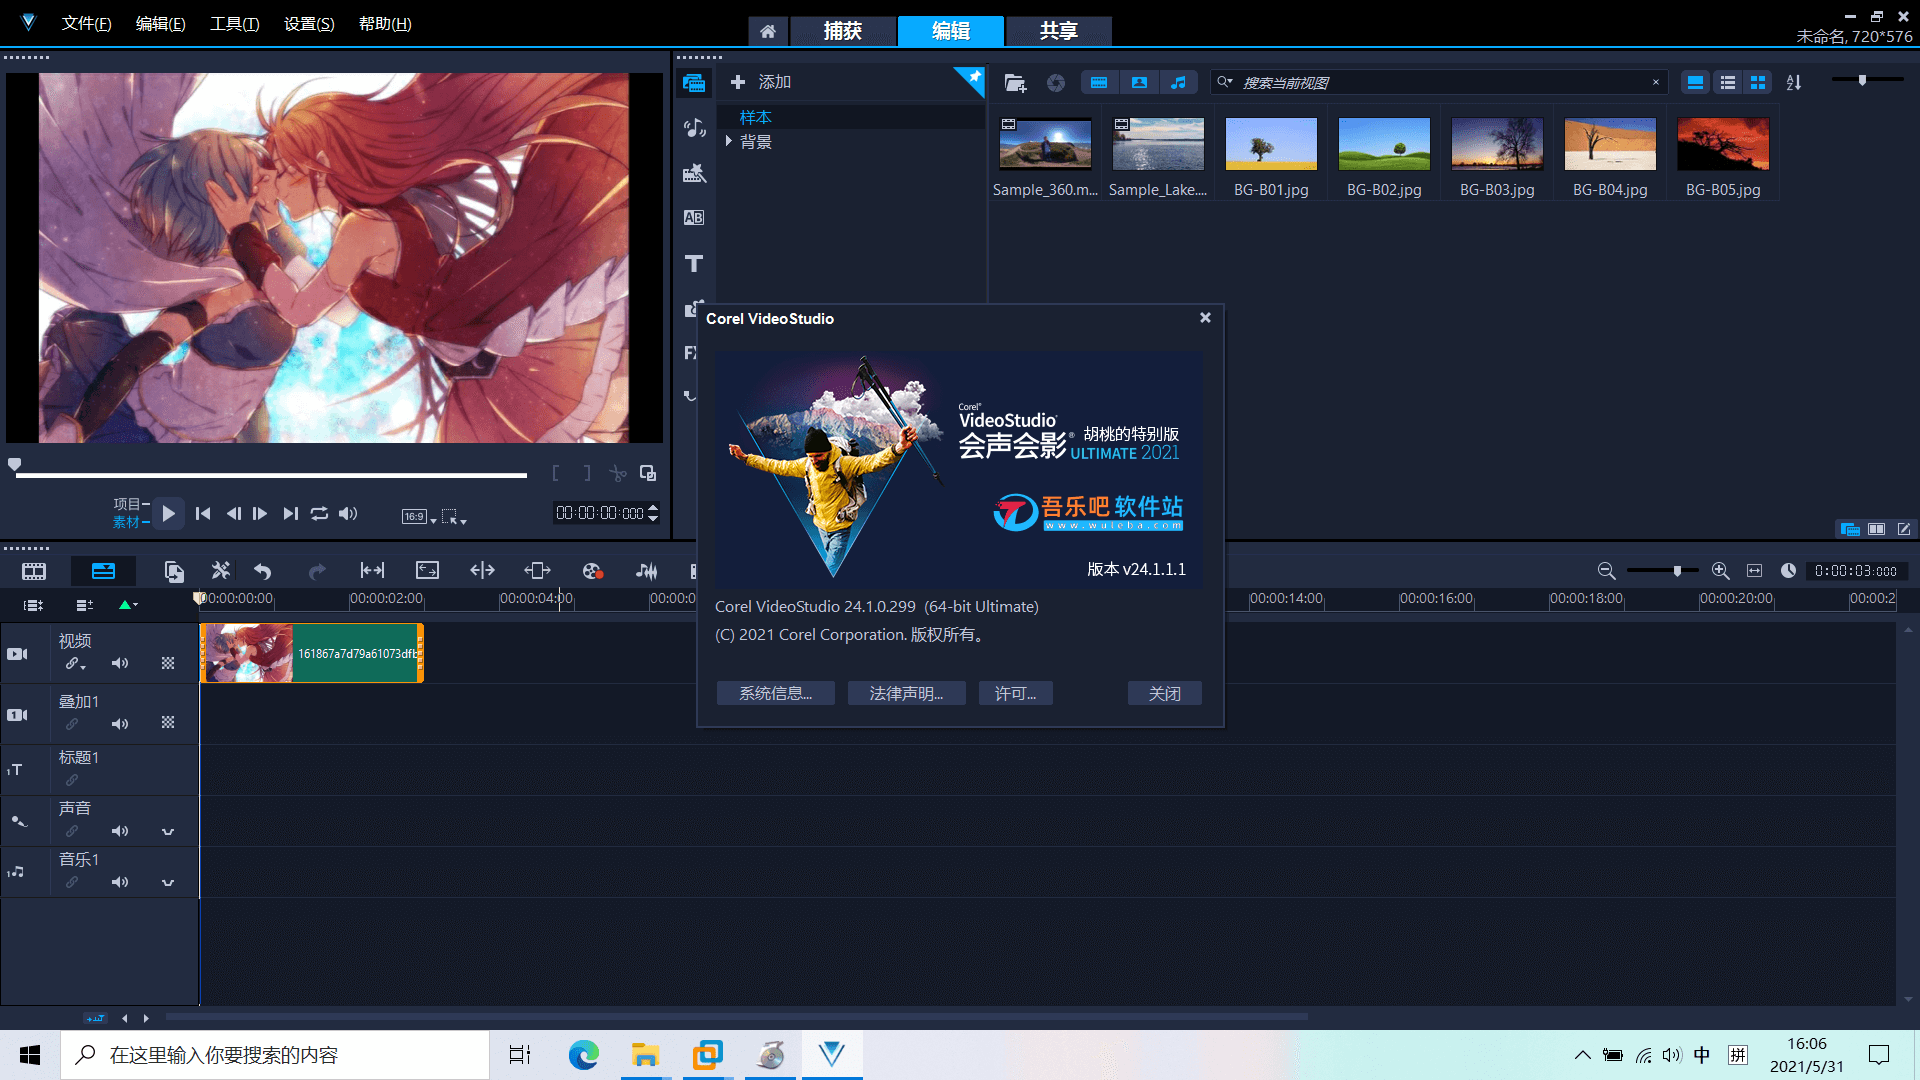1920x1080 pixels.
Task: Expand the 音乐1 track with chevron
Action: coord(168,883)
